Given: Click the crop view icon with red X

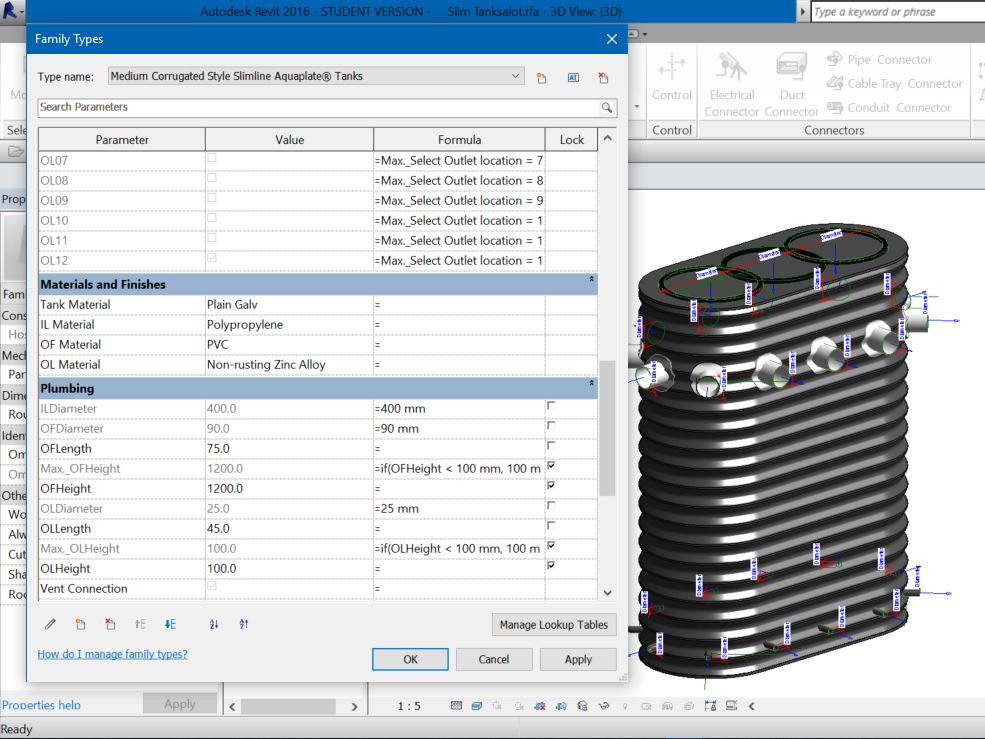Looking at the screenshot, I should point(540,706).
